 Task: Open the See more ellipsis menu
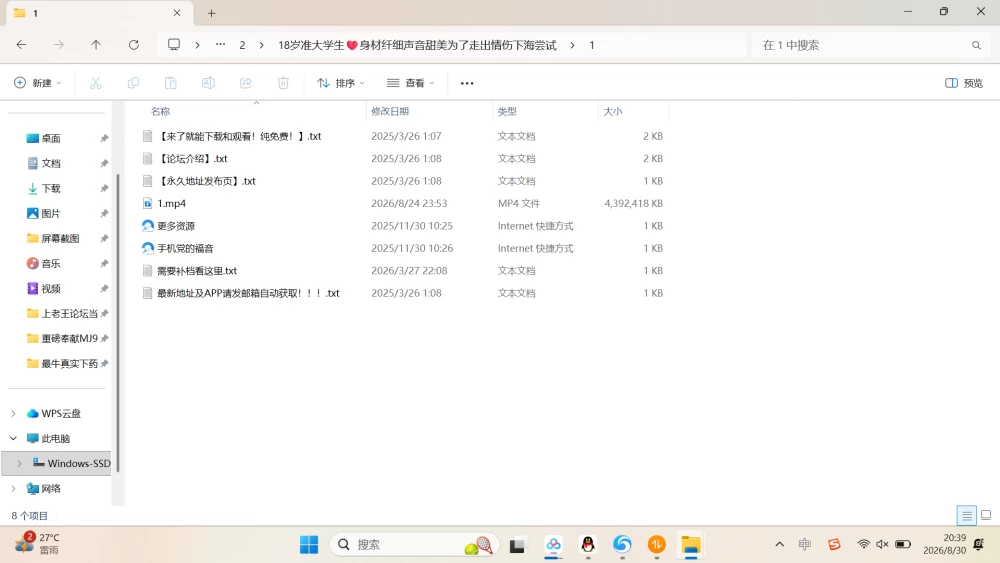click(467, 83)
